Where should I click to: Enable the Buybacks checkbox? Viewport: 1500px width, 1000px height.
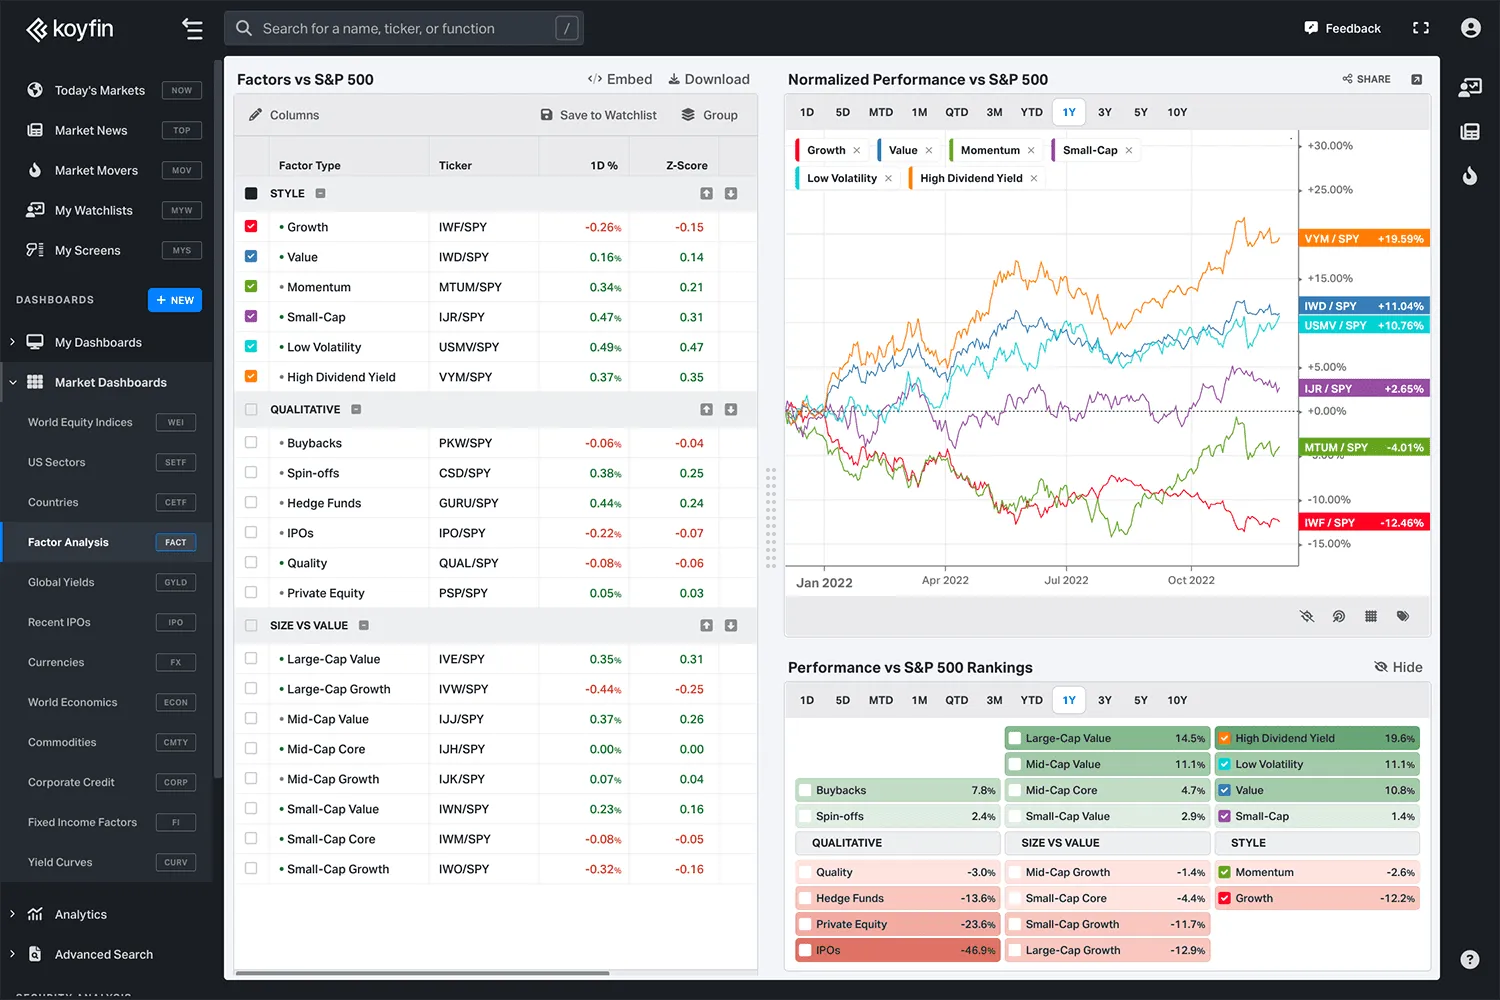[x=251, y=442]
